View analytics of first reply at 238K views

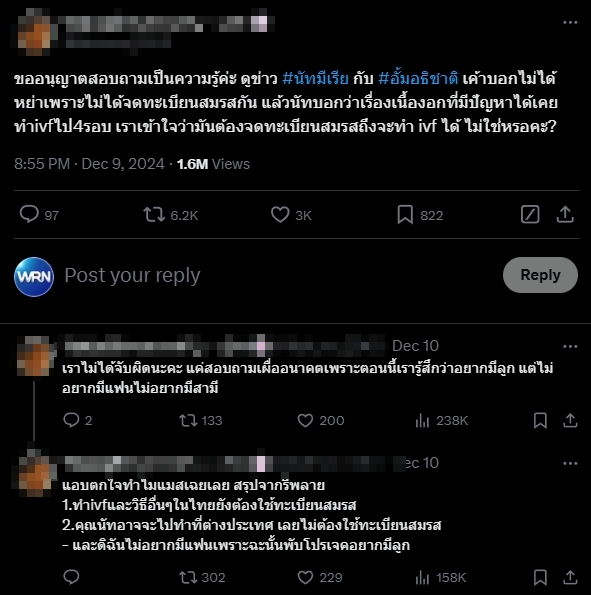click(422, 420)
